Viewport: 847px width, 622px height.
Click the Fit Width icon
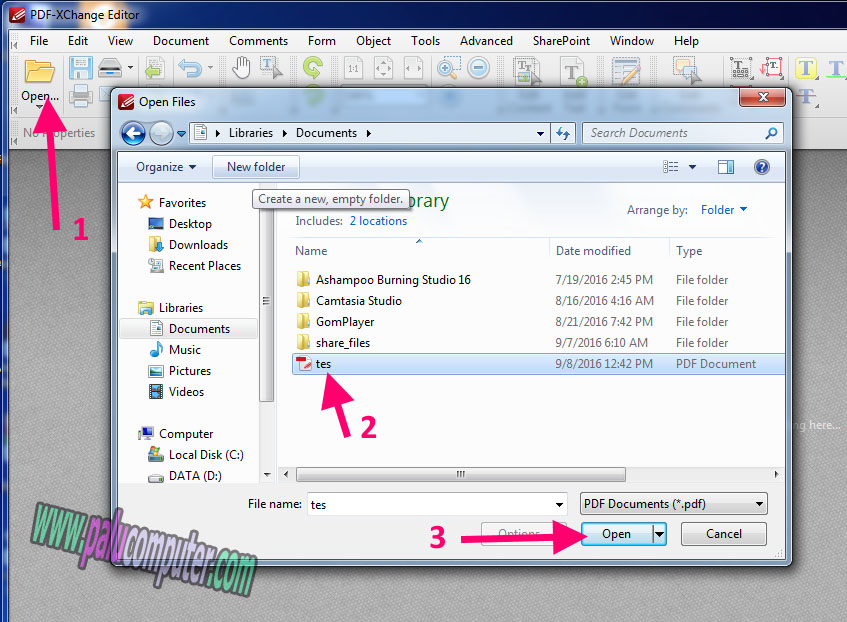pos(414,69)
